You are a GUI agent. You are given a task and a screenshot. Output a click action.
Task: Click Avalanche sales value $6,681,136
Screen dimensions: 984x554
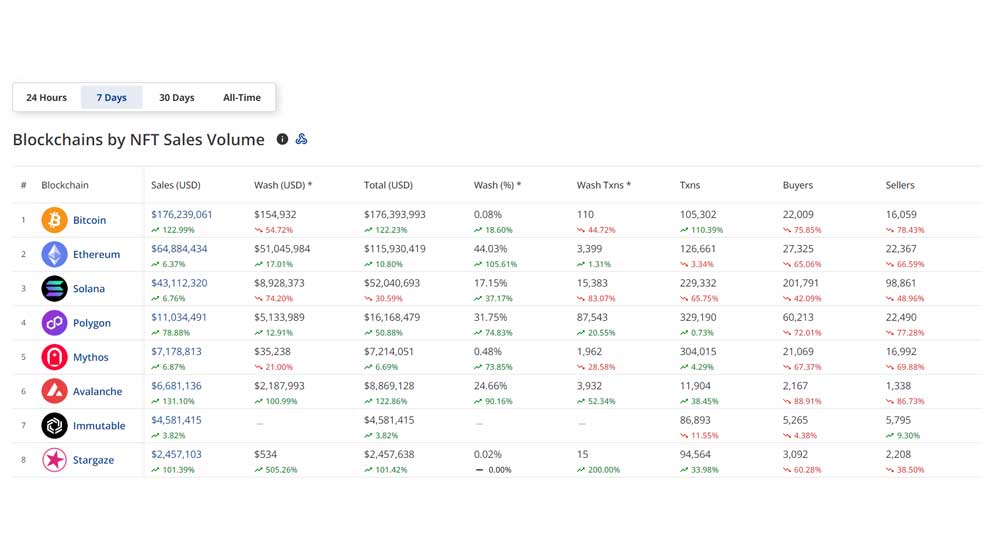(x=176, y=386)
